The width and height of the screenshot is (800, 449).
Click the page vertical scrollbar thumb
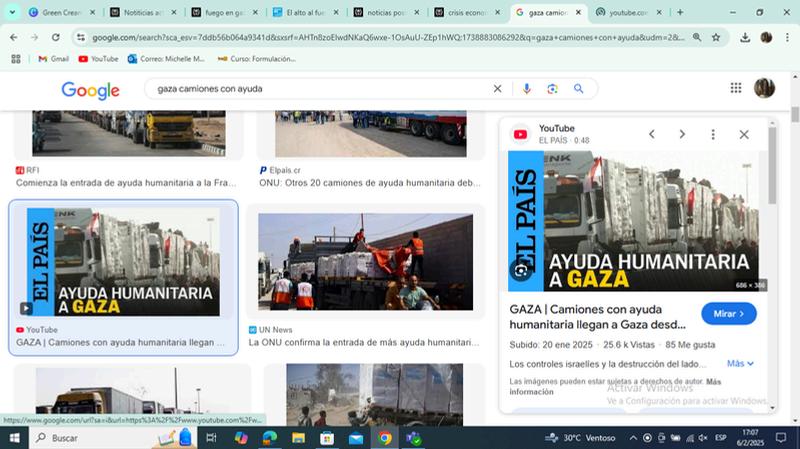[795, 114]
